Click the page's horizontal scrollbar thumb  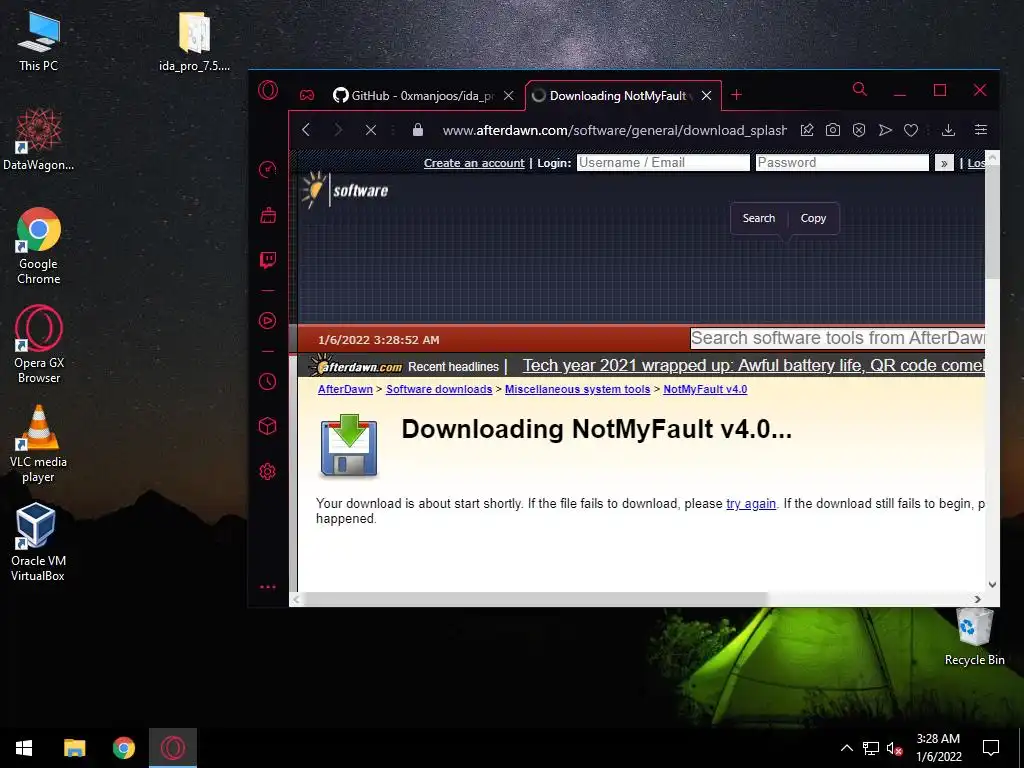pos(536,599)
